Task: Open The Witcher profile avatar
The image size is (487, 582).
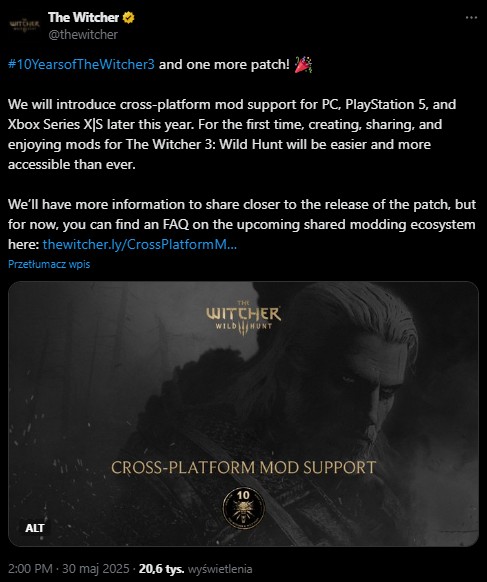Action: point(24,25)
